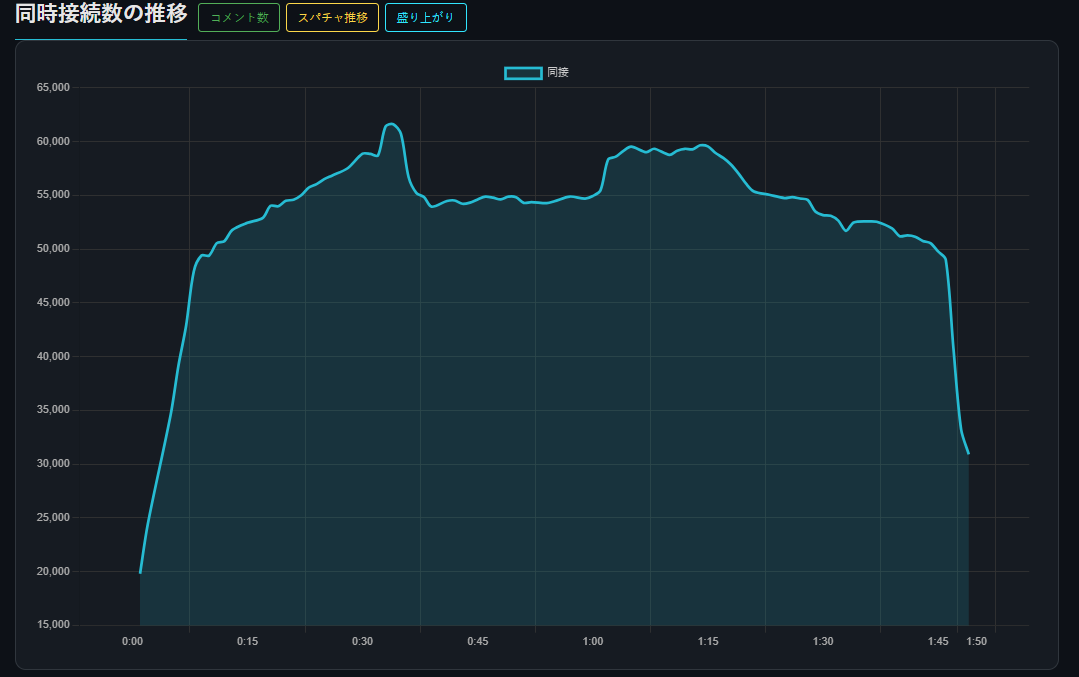This screenshot has width=1079, height=677.
Task: Click the 45,000 y-axis label
Action: tap(53, 302)
